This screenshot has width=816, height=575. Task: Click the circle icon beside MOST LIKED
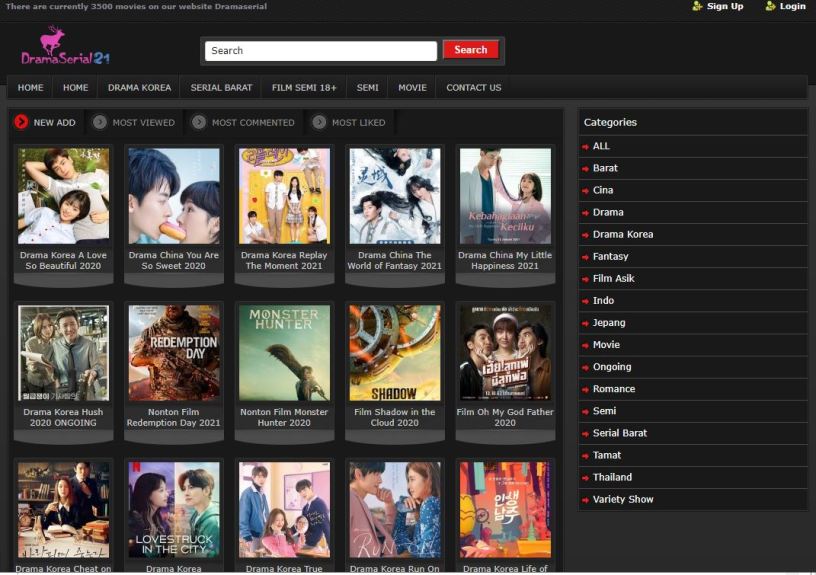coord(319,122)
